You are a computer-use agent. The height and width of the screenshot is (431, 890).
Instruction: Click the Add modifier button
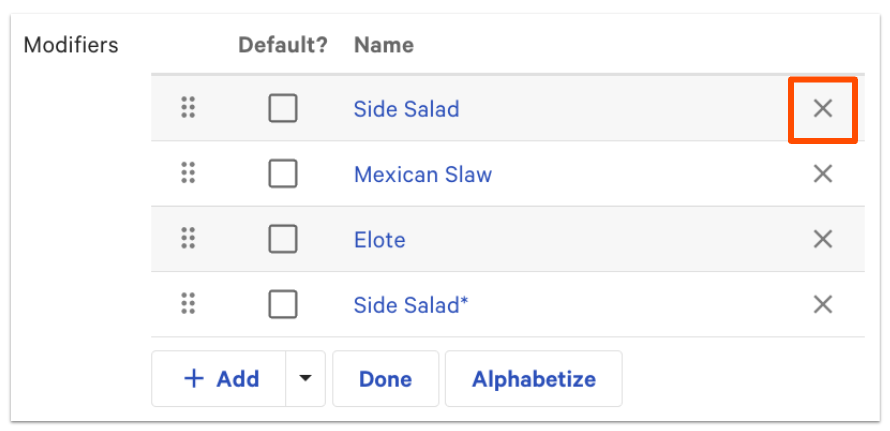[x=220, y=379]
